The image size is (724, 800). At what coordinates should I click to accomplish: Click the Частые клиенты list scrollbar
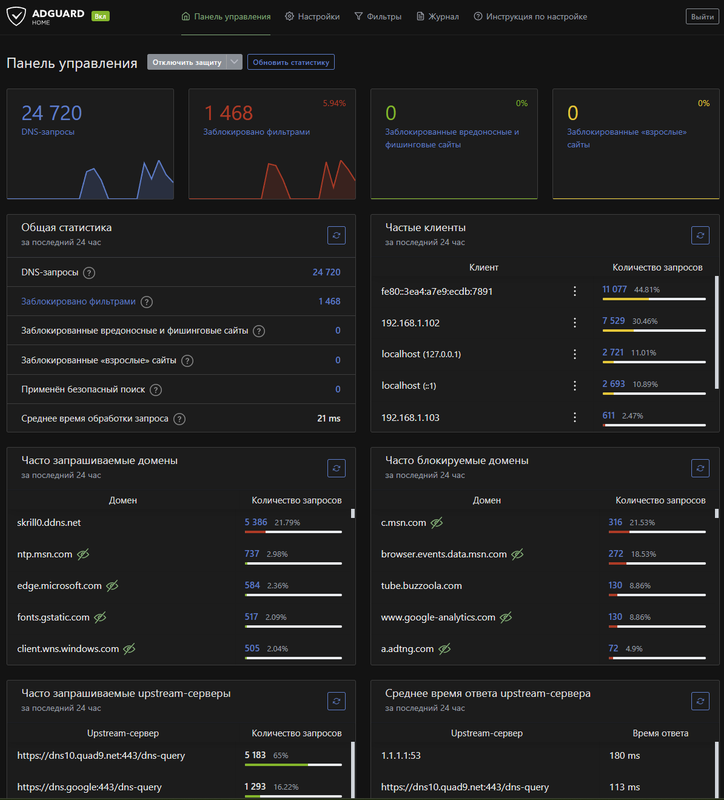tap(716, 333)
